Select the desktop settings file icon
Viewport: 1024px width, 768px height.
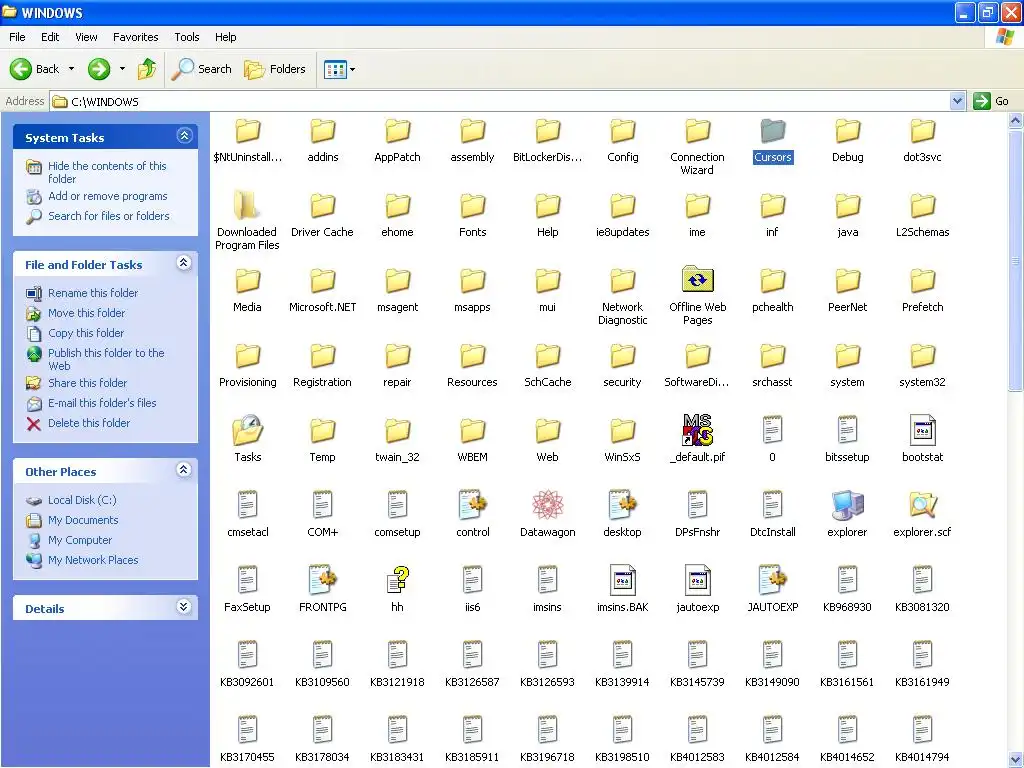click(x=622, y=505)
